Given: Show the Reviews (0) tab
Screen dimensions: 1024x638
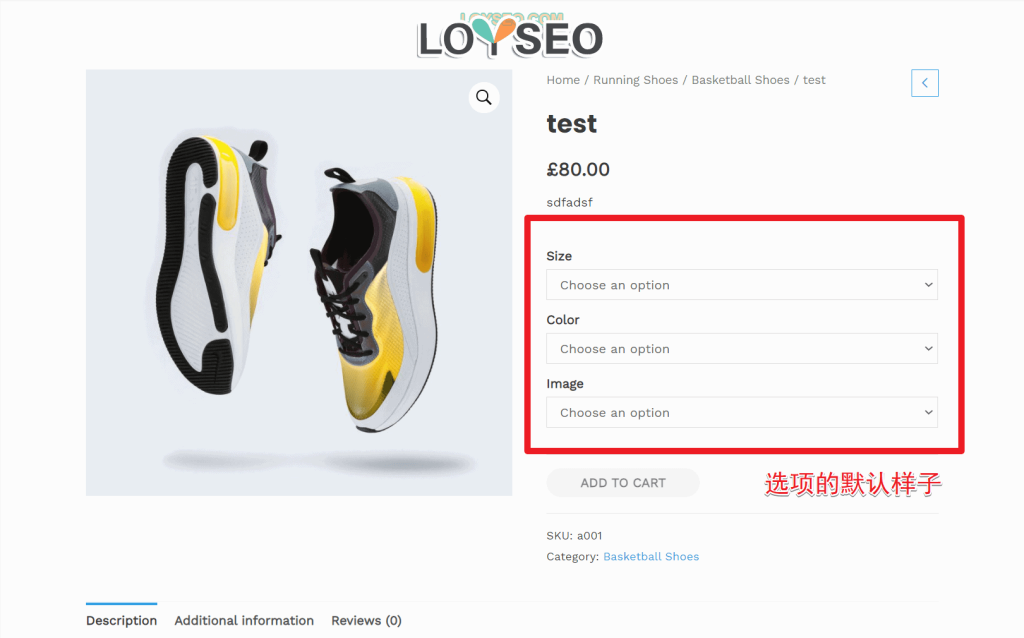Looking at the screenshot, I should (x=366, y=620).
